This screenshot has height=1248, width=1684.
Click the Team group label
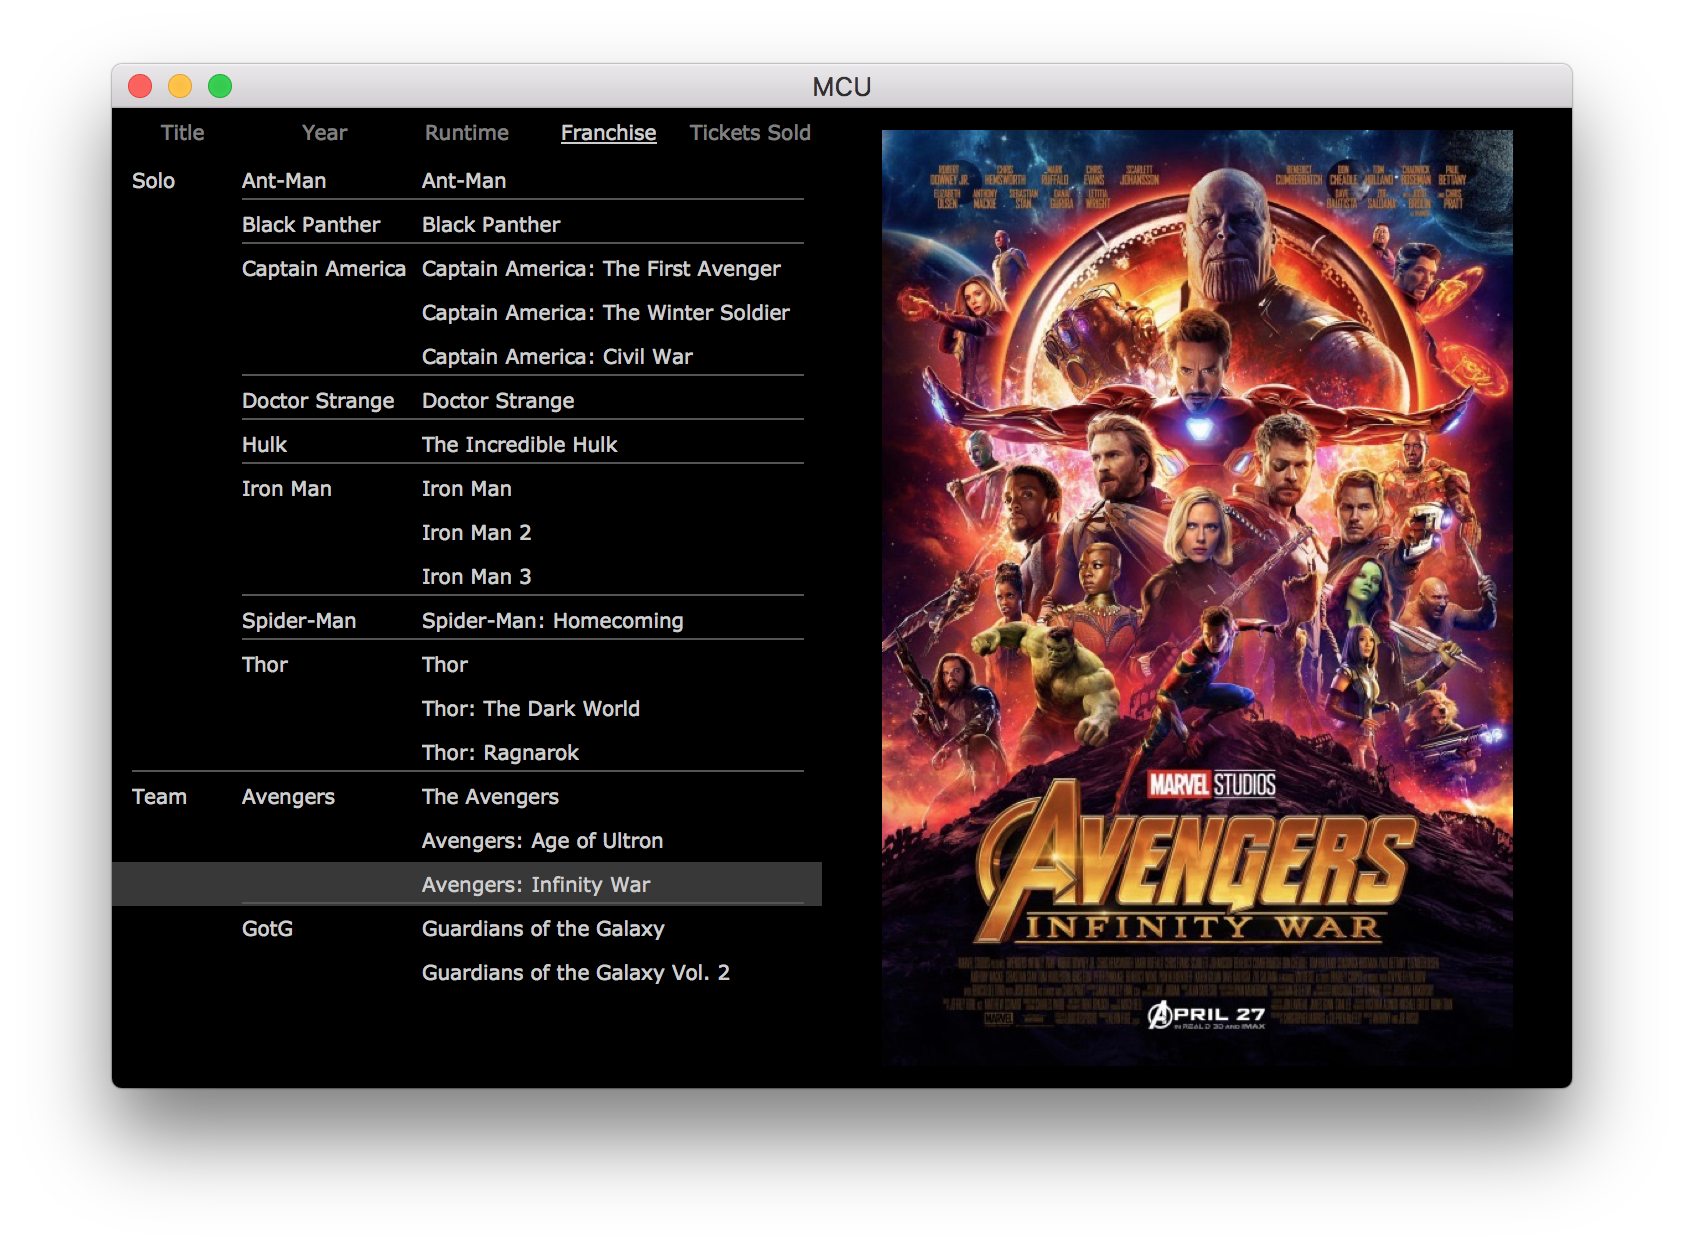(x=159, y=797)
